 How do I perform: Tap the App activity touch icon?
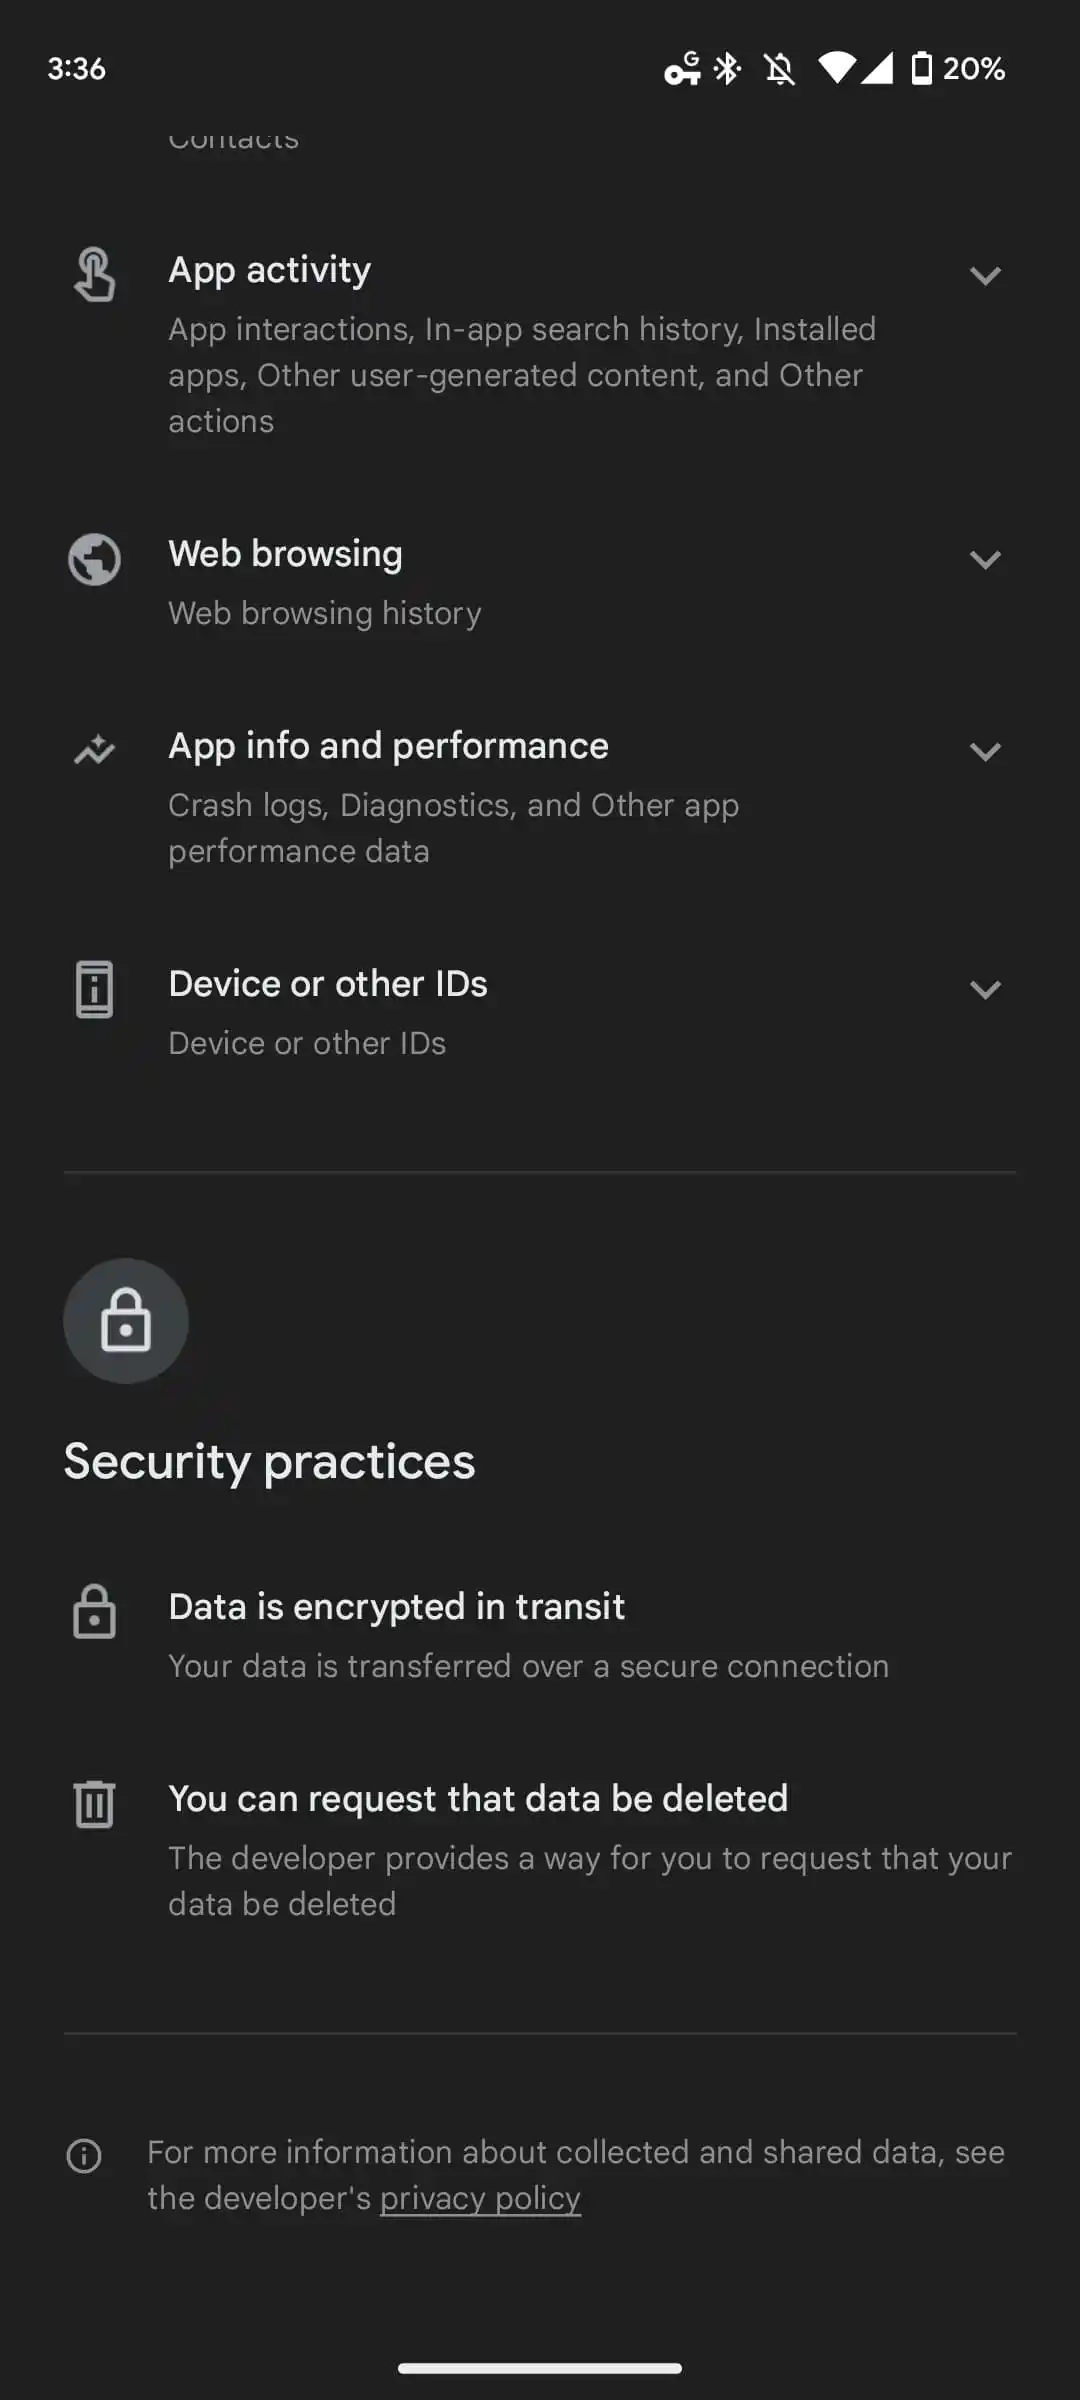[95, 275]
